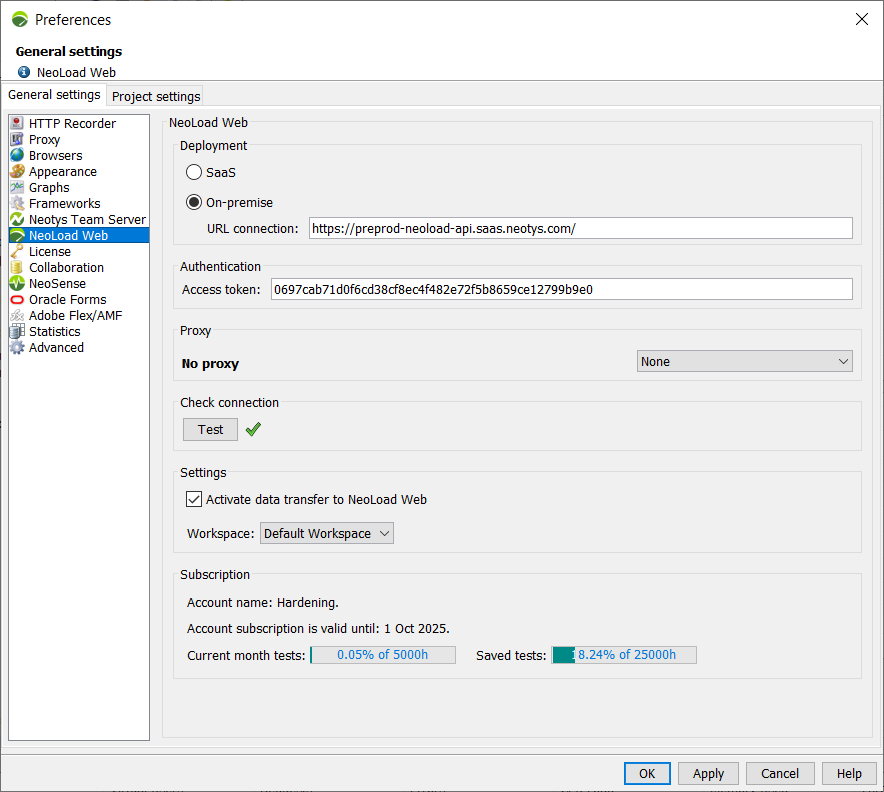Switch to the General settings tab
884x792 pixels.
pyautogui.click(x=54, y=95)
